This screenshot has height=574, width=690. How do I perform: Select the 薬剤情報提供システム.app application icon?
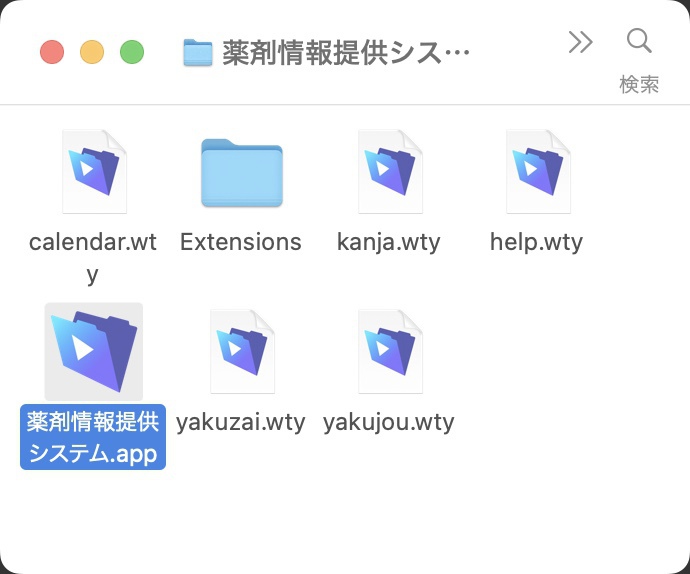[94, 351]
